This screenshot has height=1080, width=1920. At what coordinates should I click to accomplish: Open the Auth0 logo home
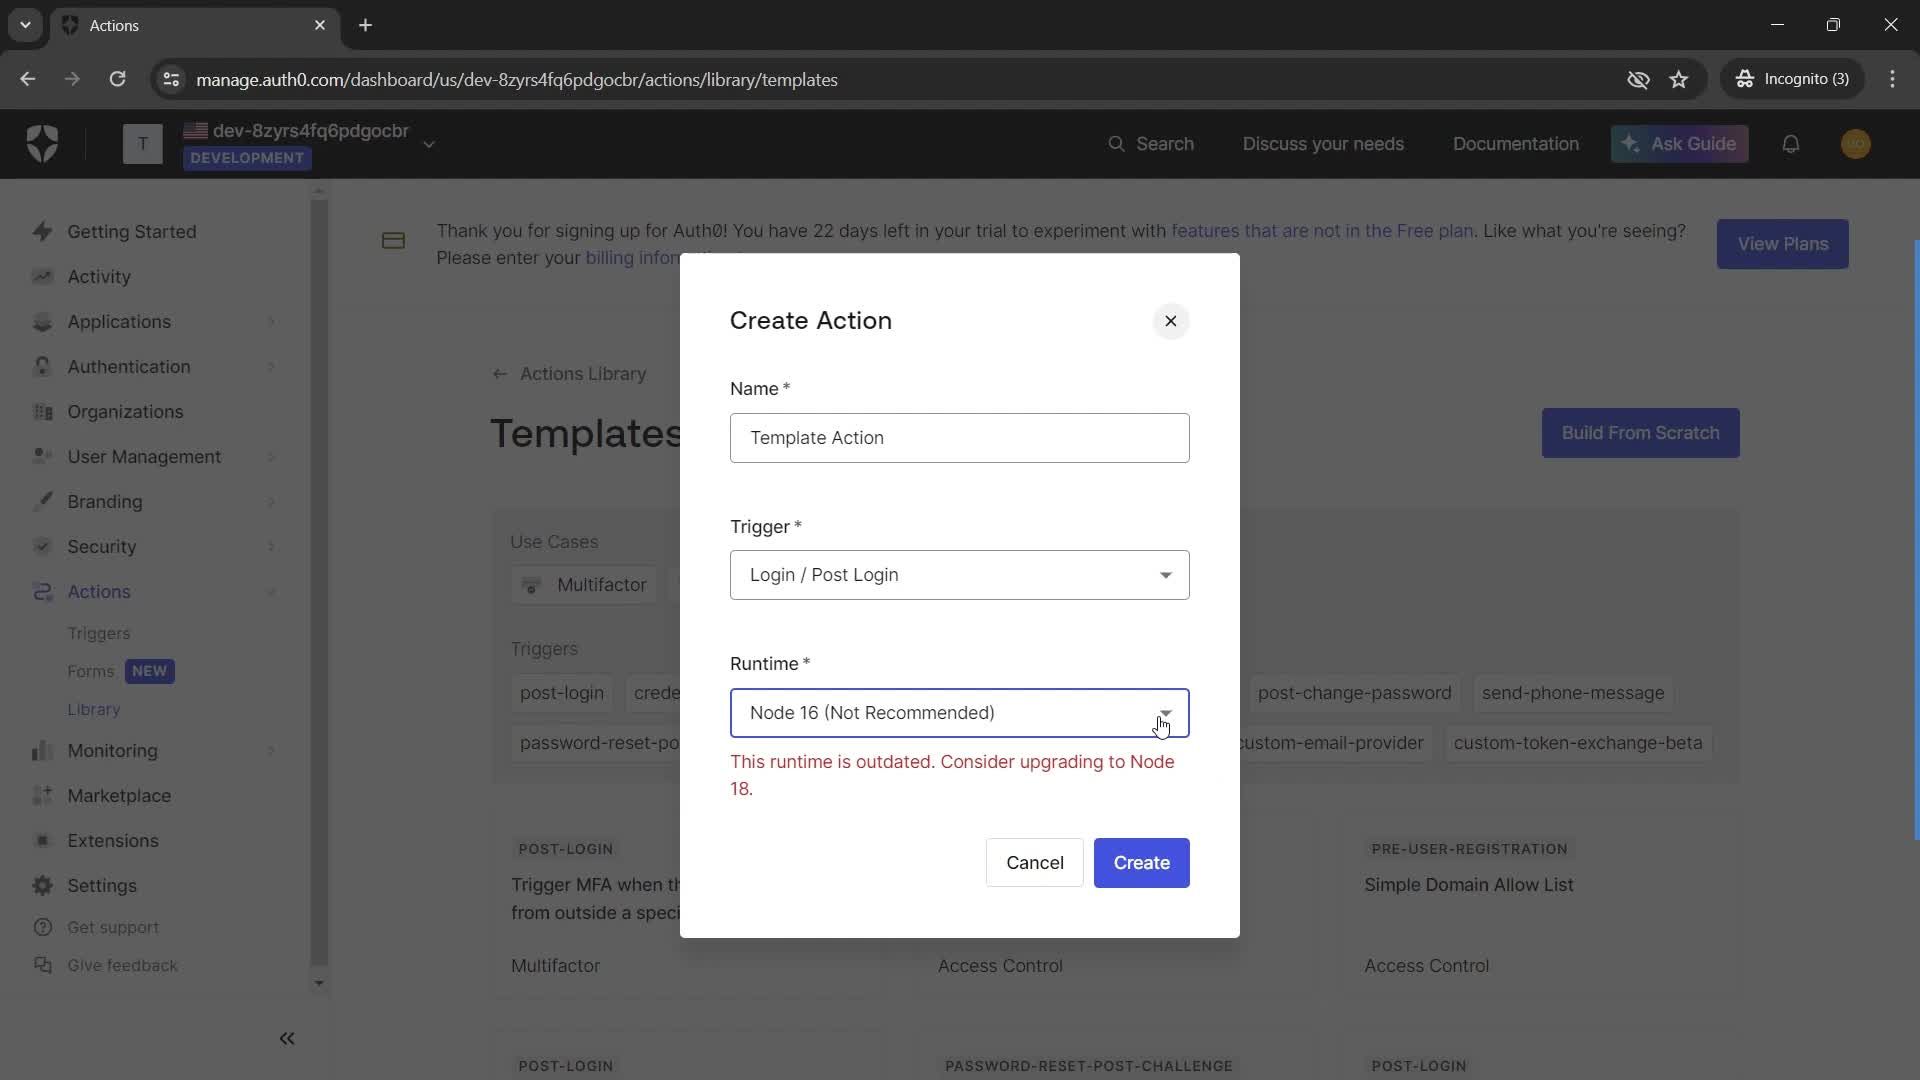(42, 144)
